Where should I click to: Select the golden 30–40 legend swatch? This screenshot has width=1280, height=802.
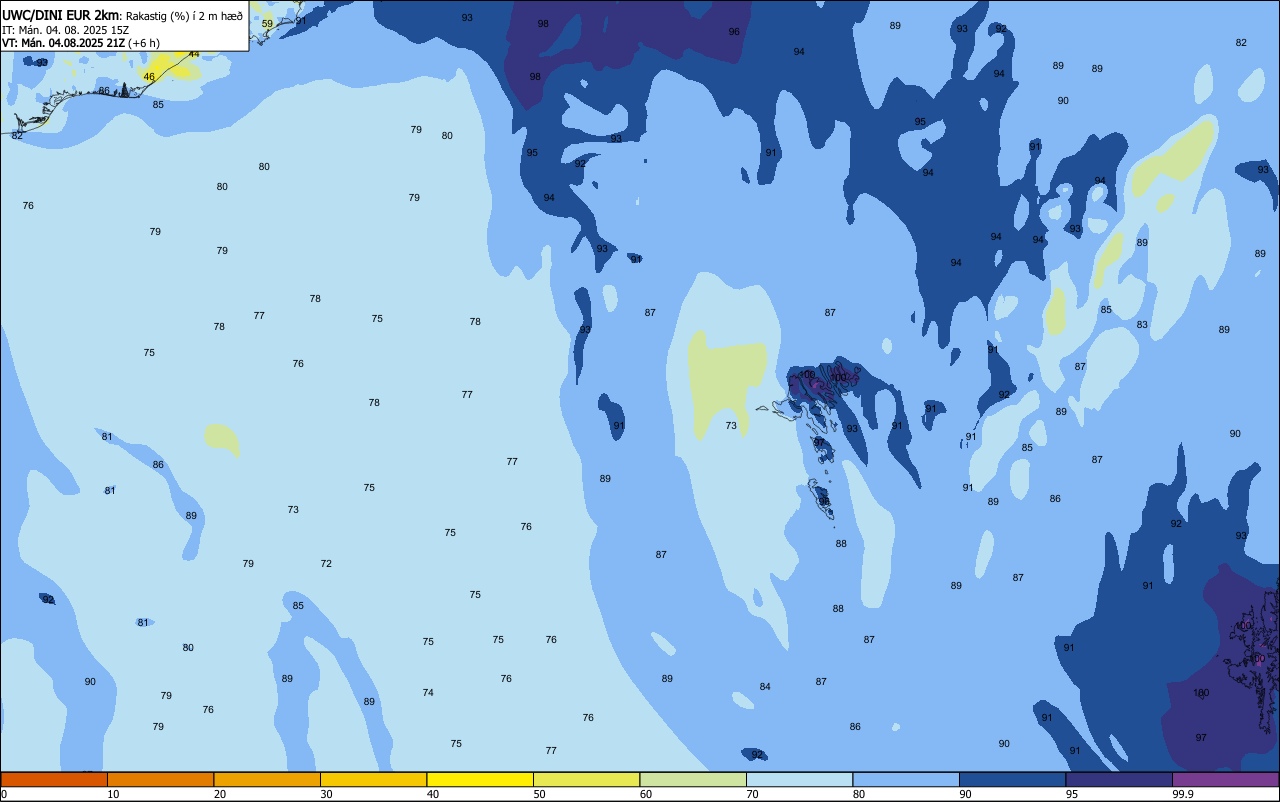tap(373, 779)
